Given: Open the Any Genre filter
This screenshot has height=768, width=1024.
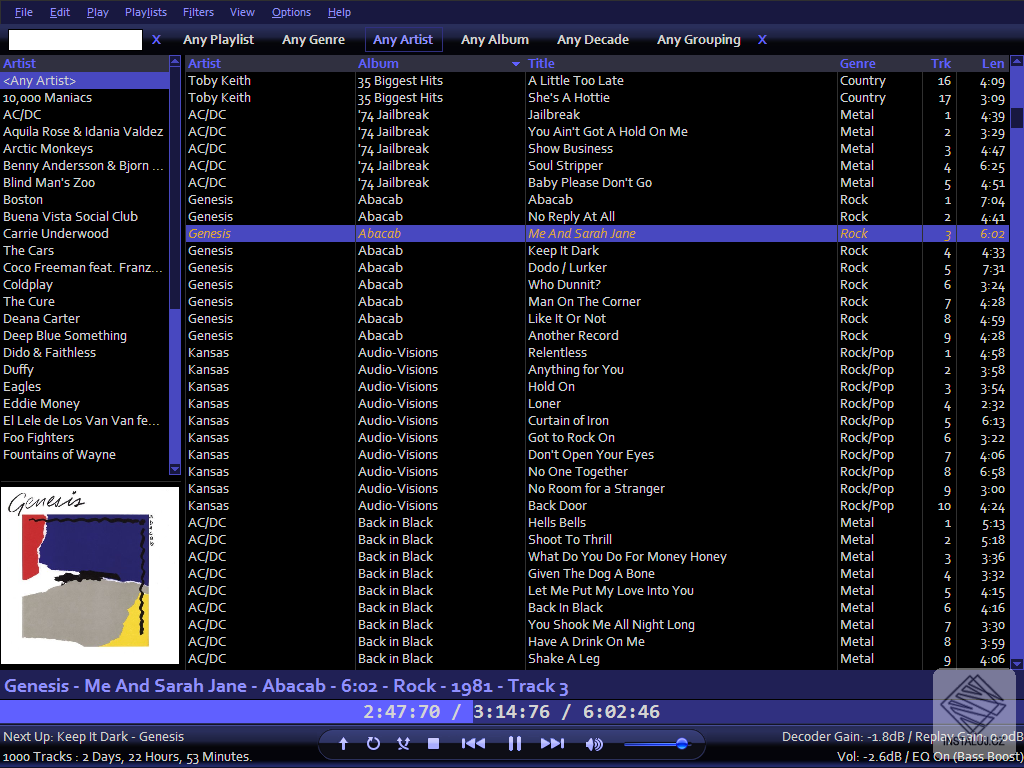Looking at the screenshot, I should pyautogui.click(x=313, y=40).
